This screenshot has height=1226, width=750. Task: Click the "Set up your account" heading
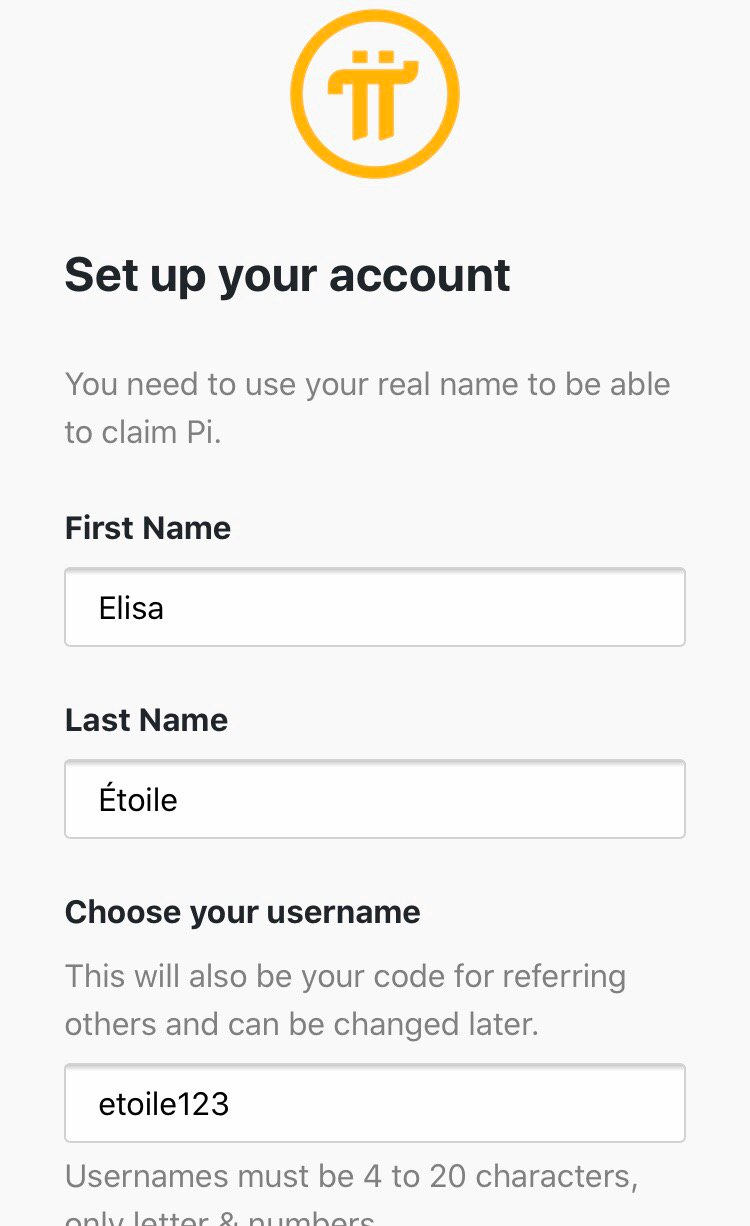[287, 275]
